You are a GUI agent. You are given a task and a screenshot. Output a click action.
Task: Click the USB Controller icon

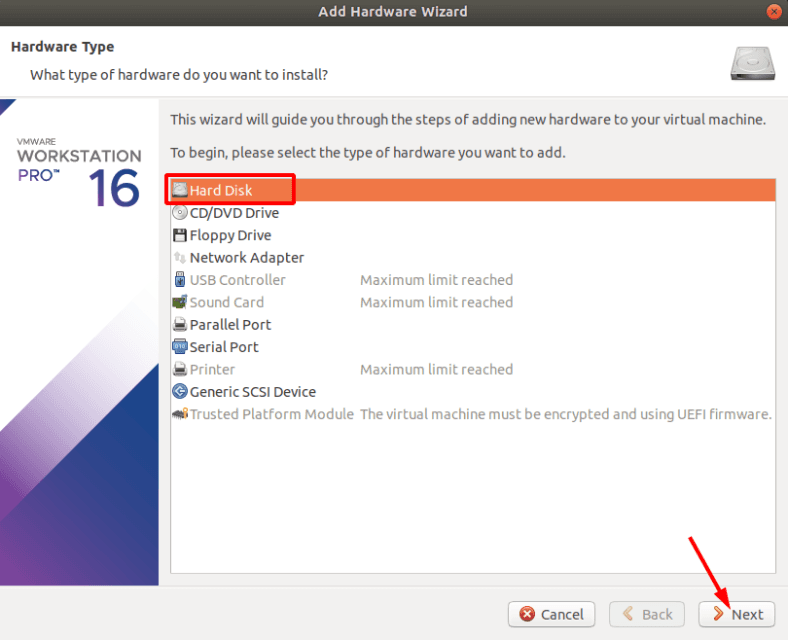(x=180, y=280)
